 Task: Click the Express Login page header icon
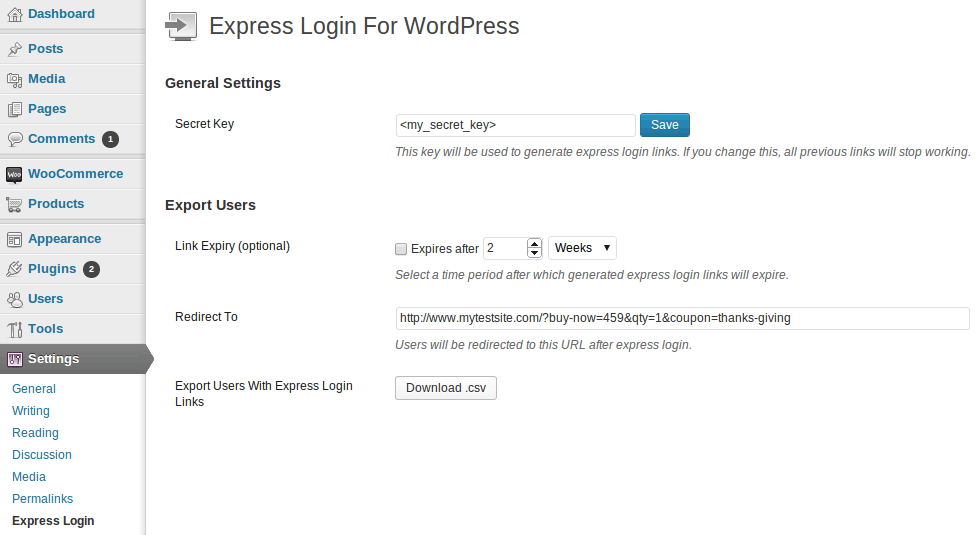181,26
